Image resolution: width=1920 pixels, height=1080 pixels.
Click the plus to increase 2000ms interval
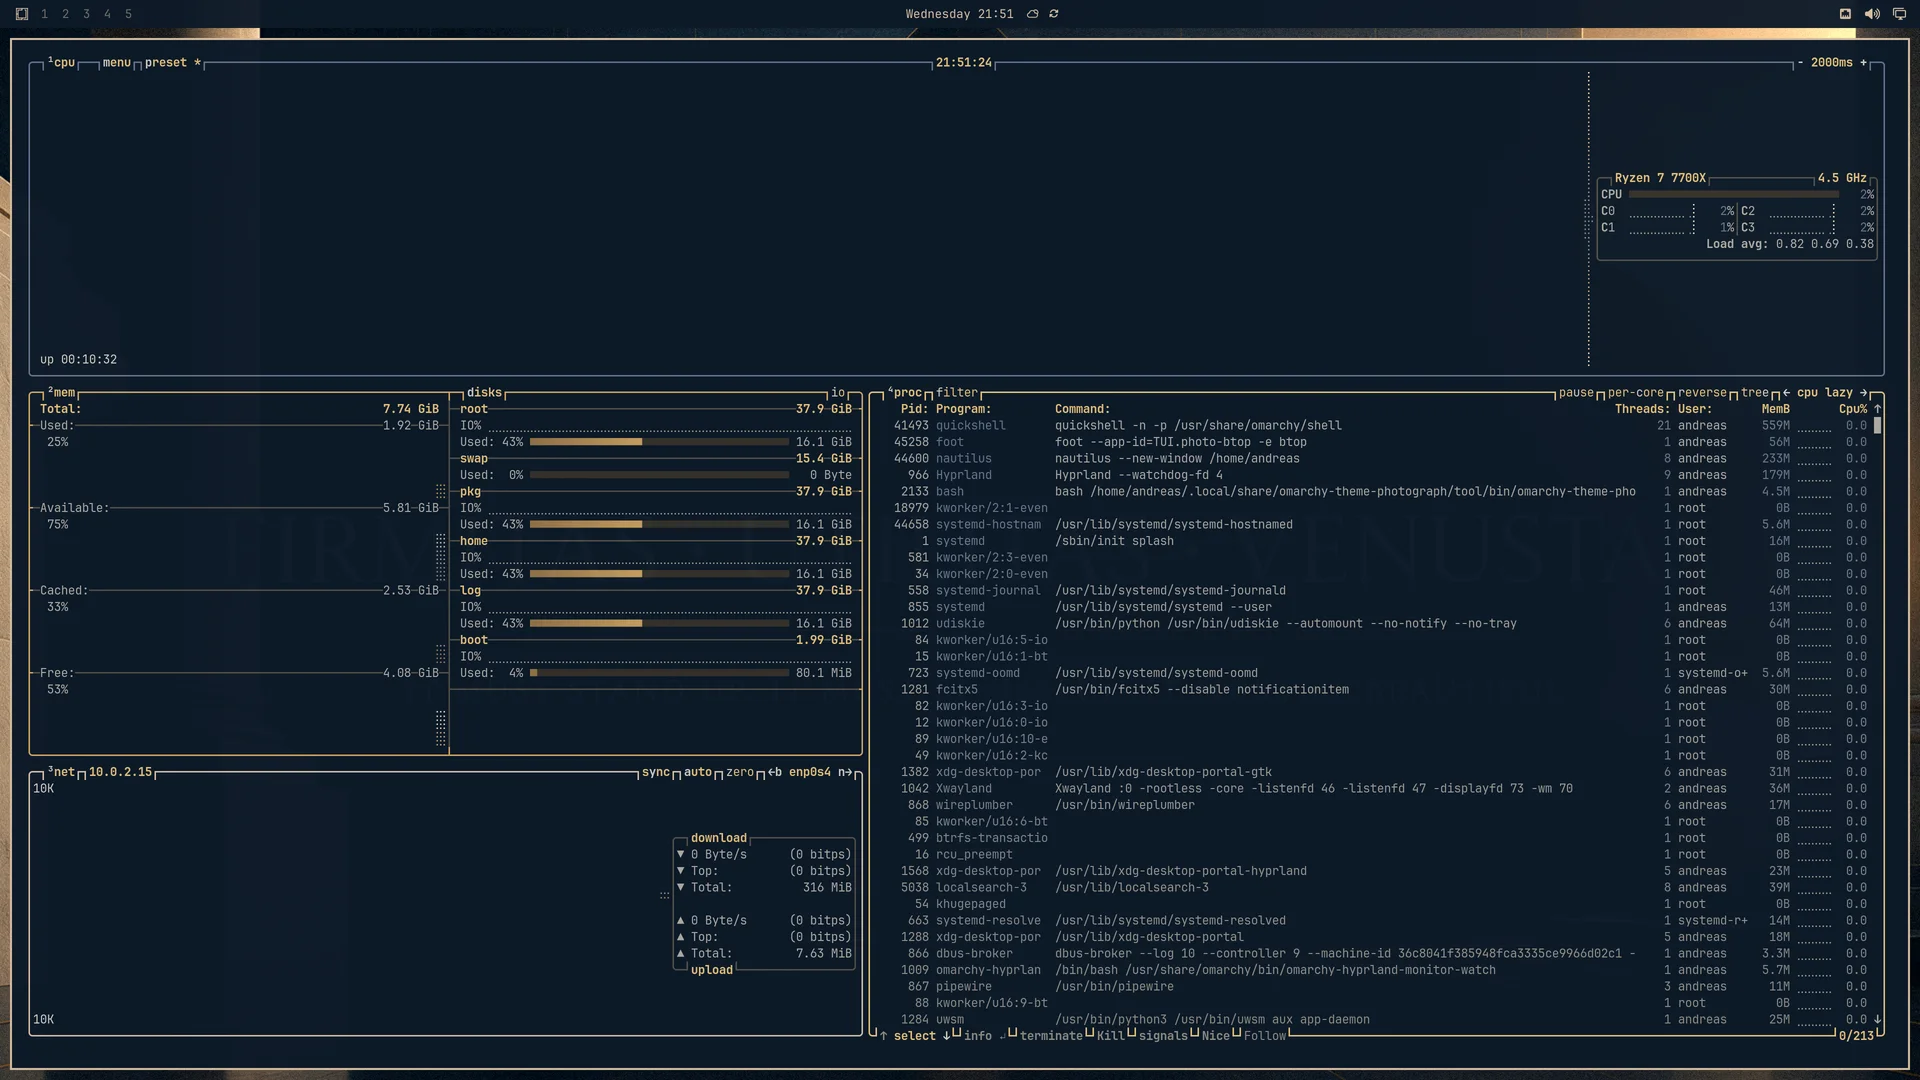click(1863, 63)
